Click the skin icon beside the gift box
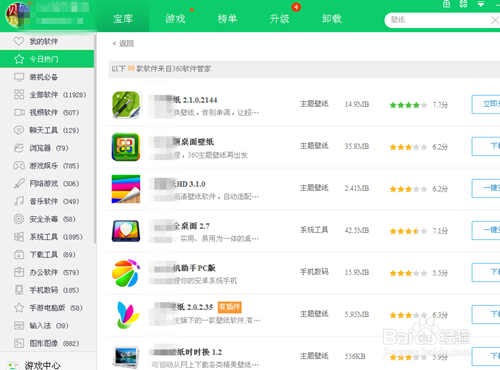The image size is (500, 370). (463, 4)
